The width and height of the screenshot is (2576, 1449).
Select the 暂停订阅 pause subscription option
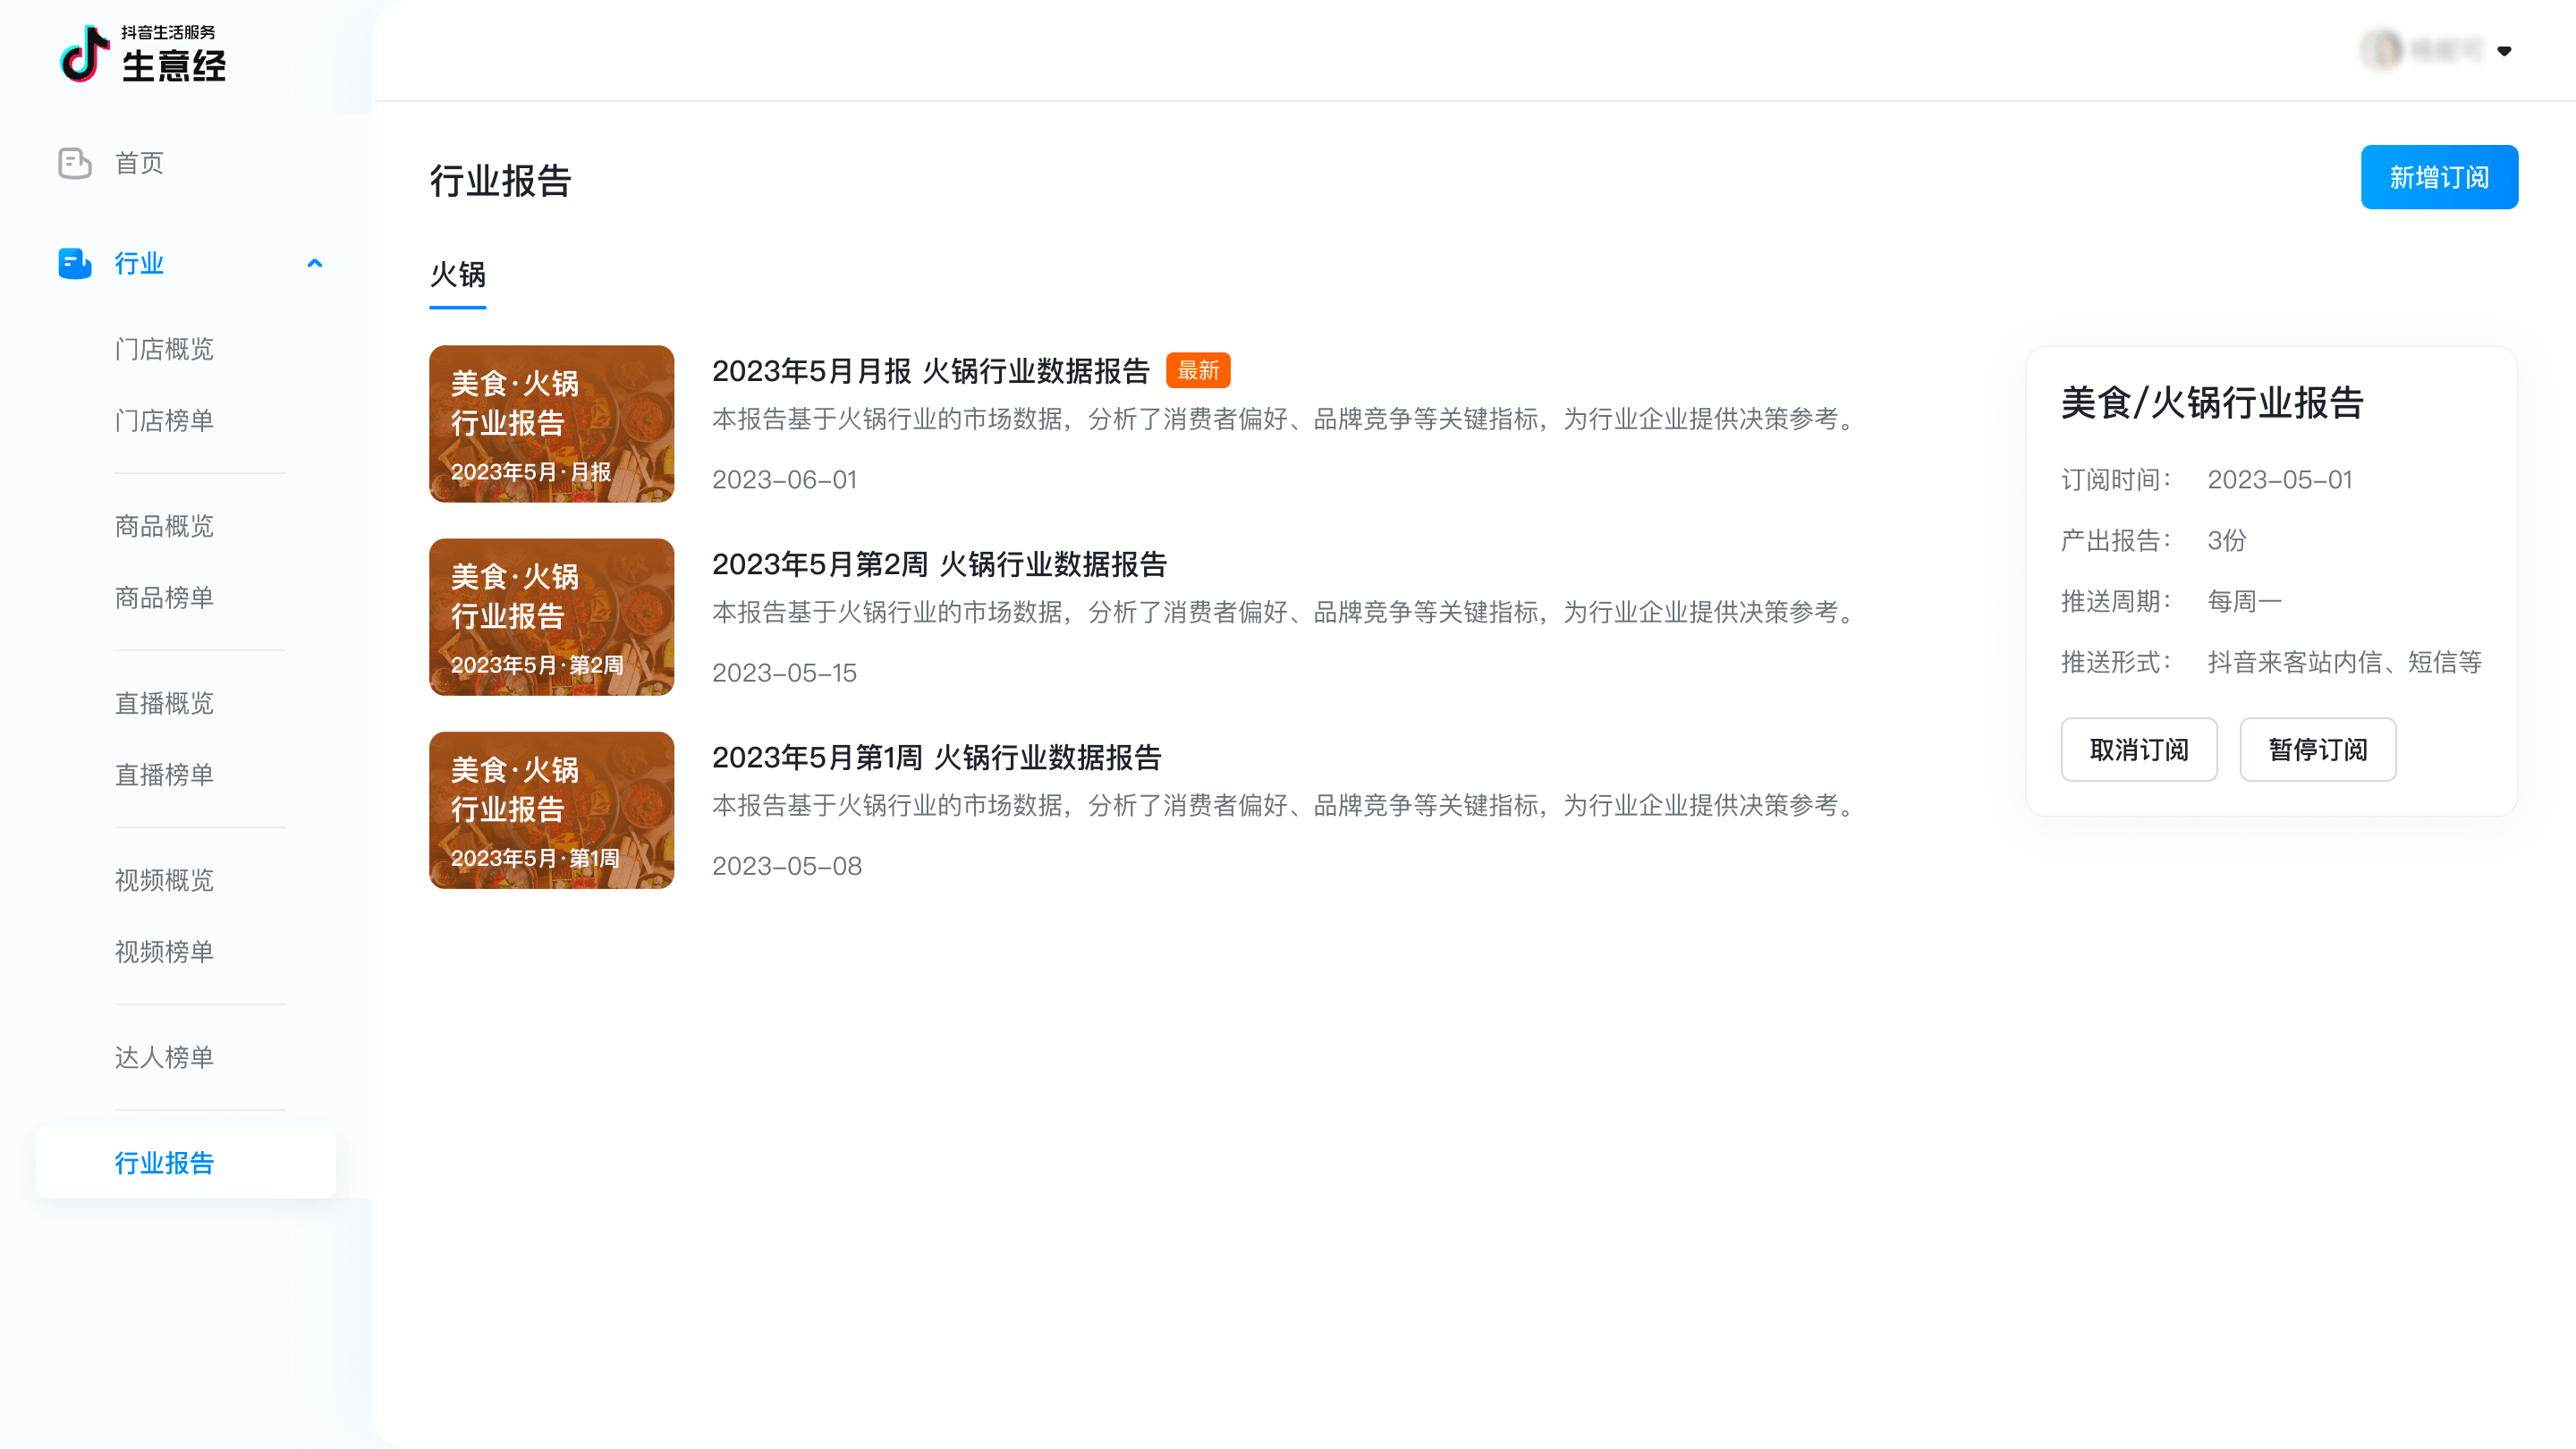2318,749
